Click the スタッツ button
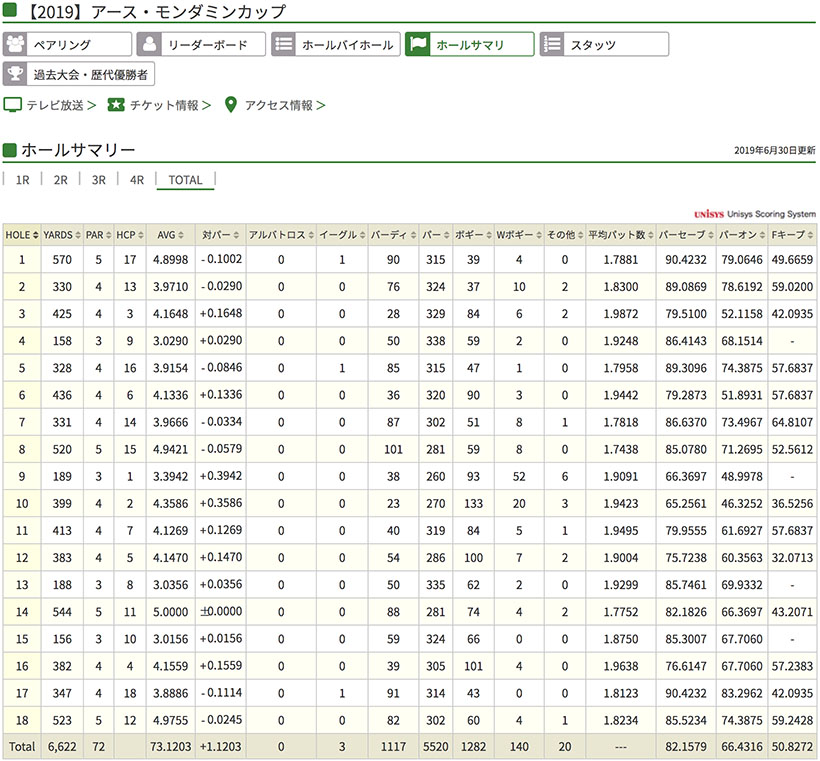This screenshot has width=820, height=761. (604, 45)
